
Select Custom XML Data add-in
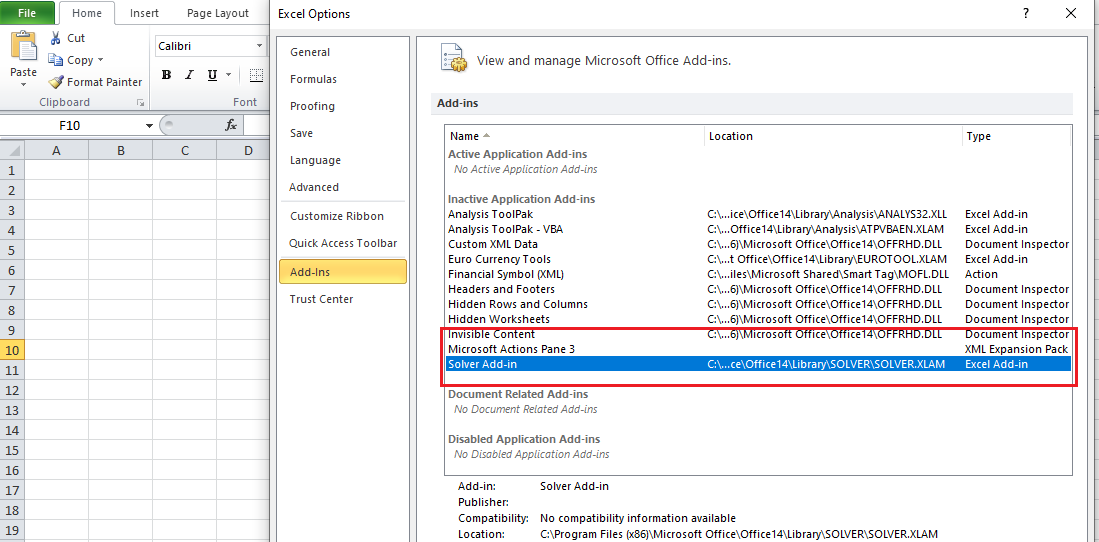[758, 244]
